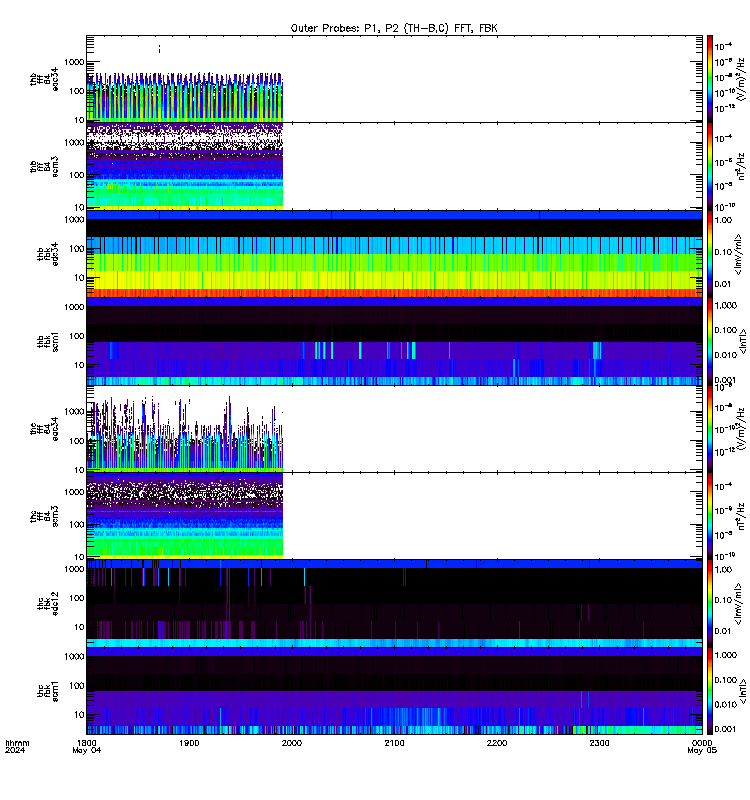Click the <|nT|> unit label by thb fbk scm1
Viewport: 750px width, 800px height.
(x=743, y=341)
